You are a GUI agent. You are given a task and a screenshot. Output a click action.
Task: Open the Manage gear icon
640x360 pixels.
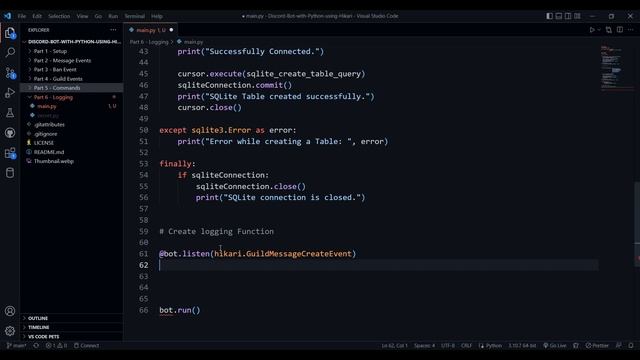point(10,331)
